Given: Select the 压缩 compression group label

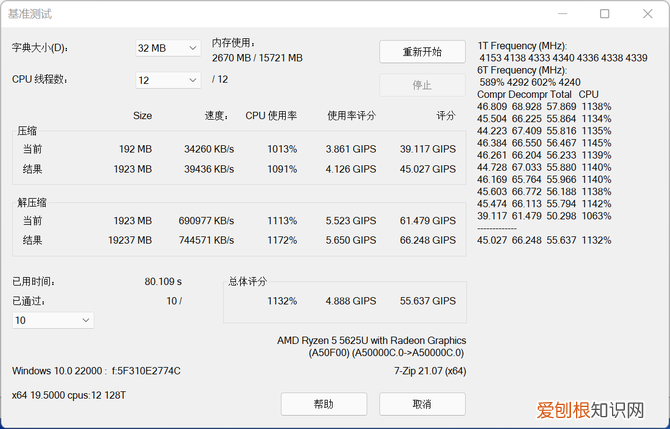Looking at the screenshot, I should (x=28, y=131).
